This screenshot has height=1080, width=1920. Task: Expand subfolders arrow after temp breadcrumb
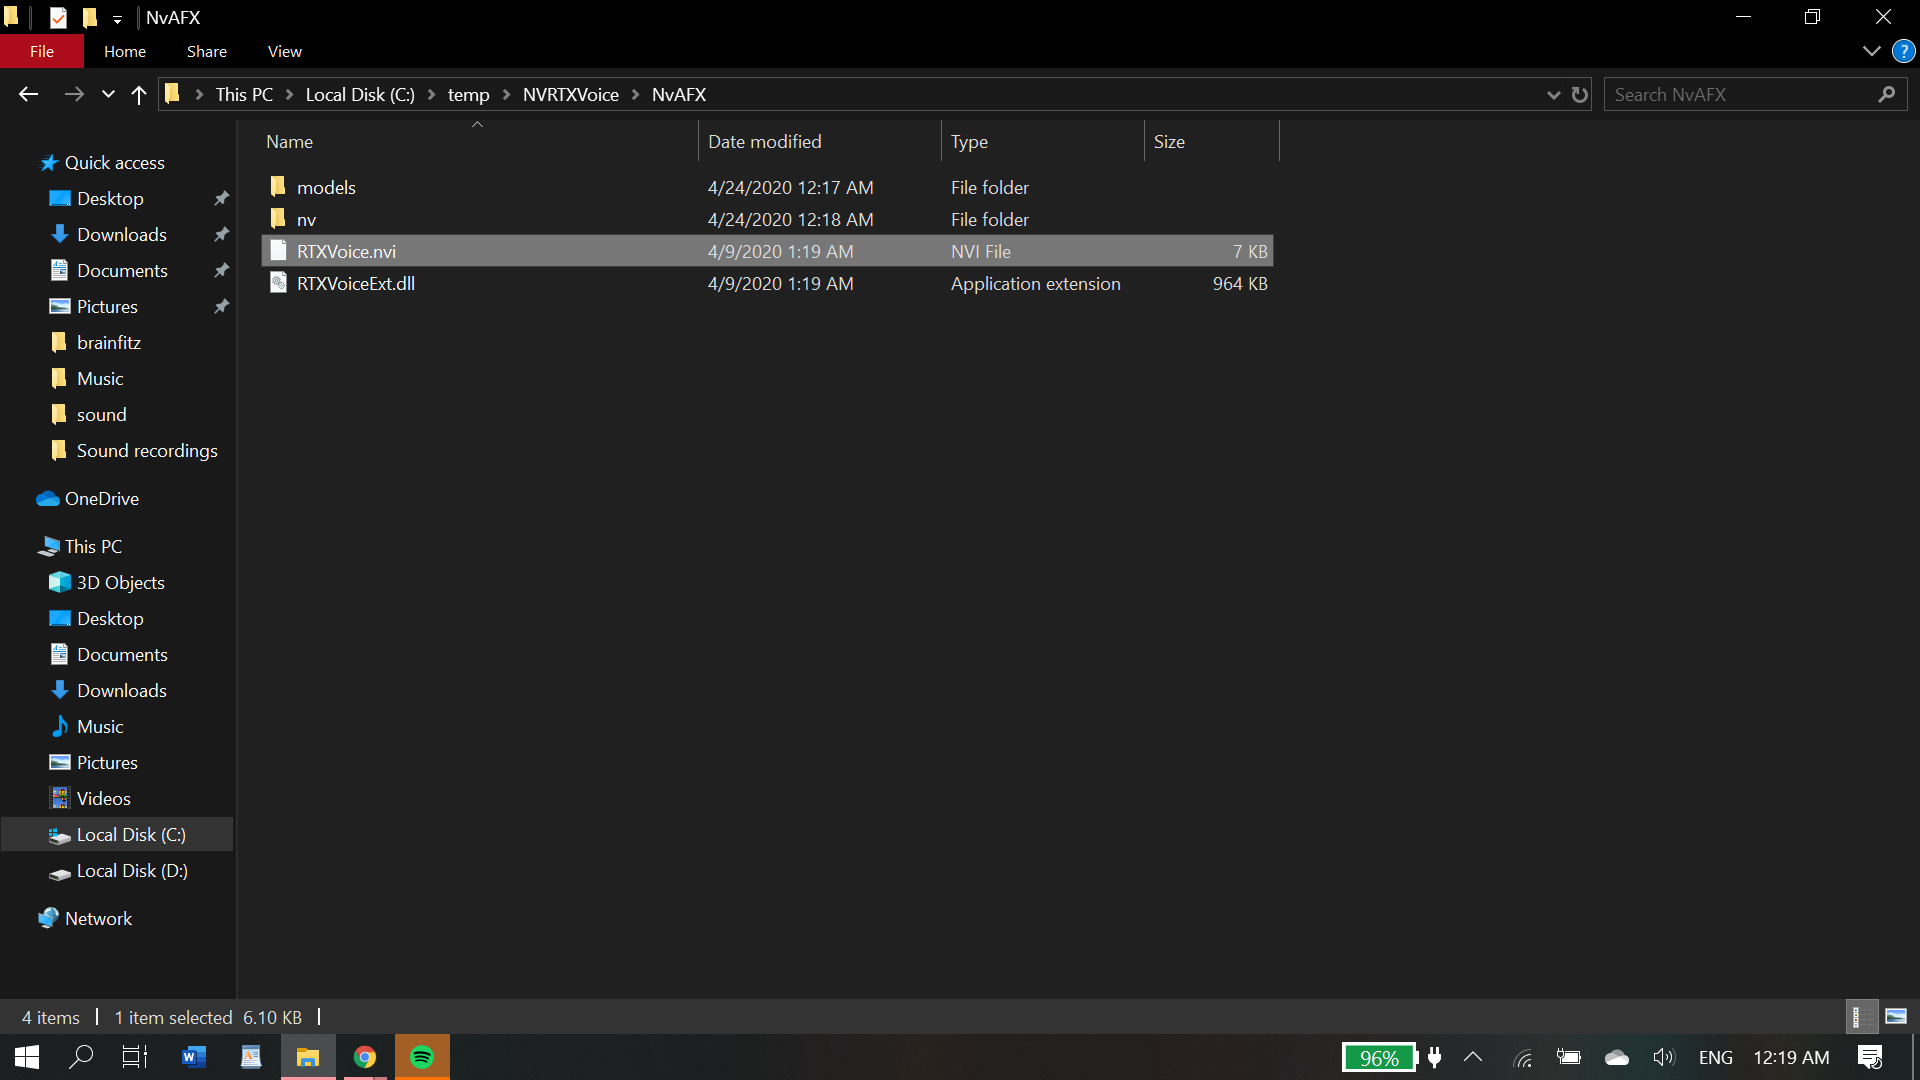506,94
